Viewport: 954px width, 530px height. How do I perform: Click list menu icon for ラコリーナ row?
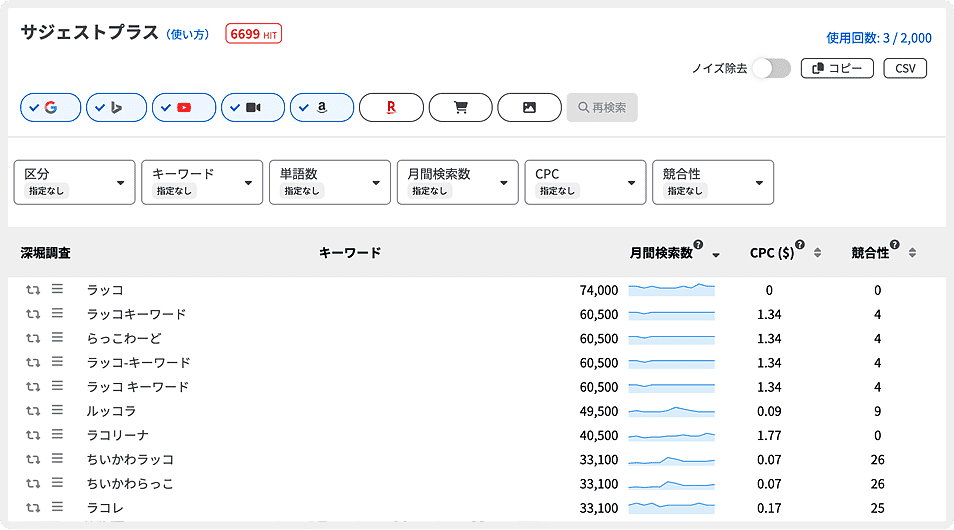tap(57, 434)
